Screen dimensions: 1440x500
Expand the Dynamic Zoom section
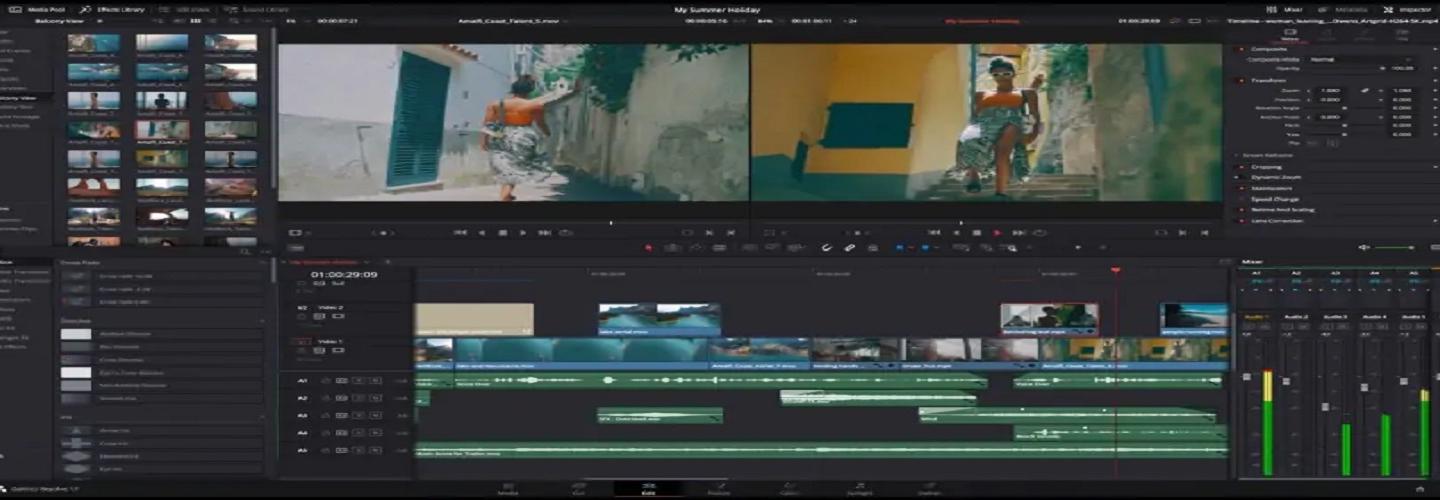click(1274, 177)
